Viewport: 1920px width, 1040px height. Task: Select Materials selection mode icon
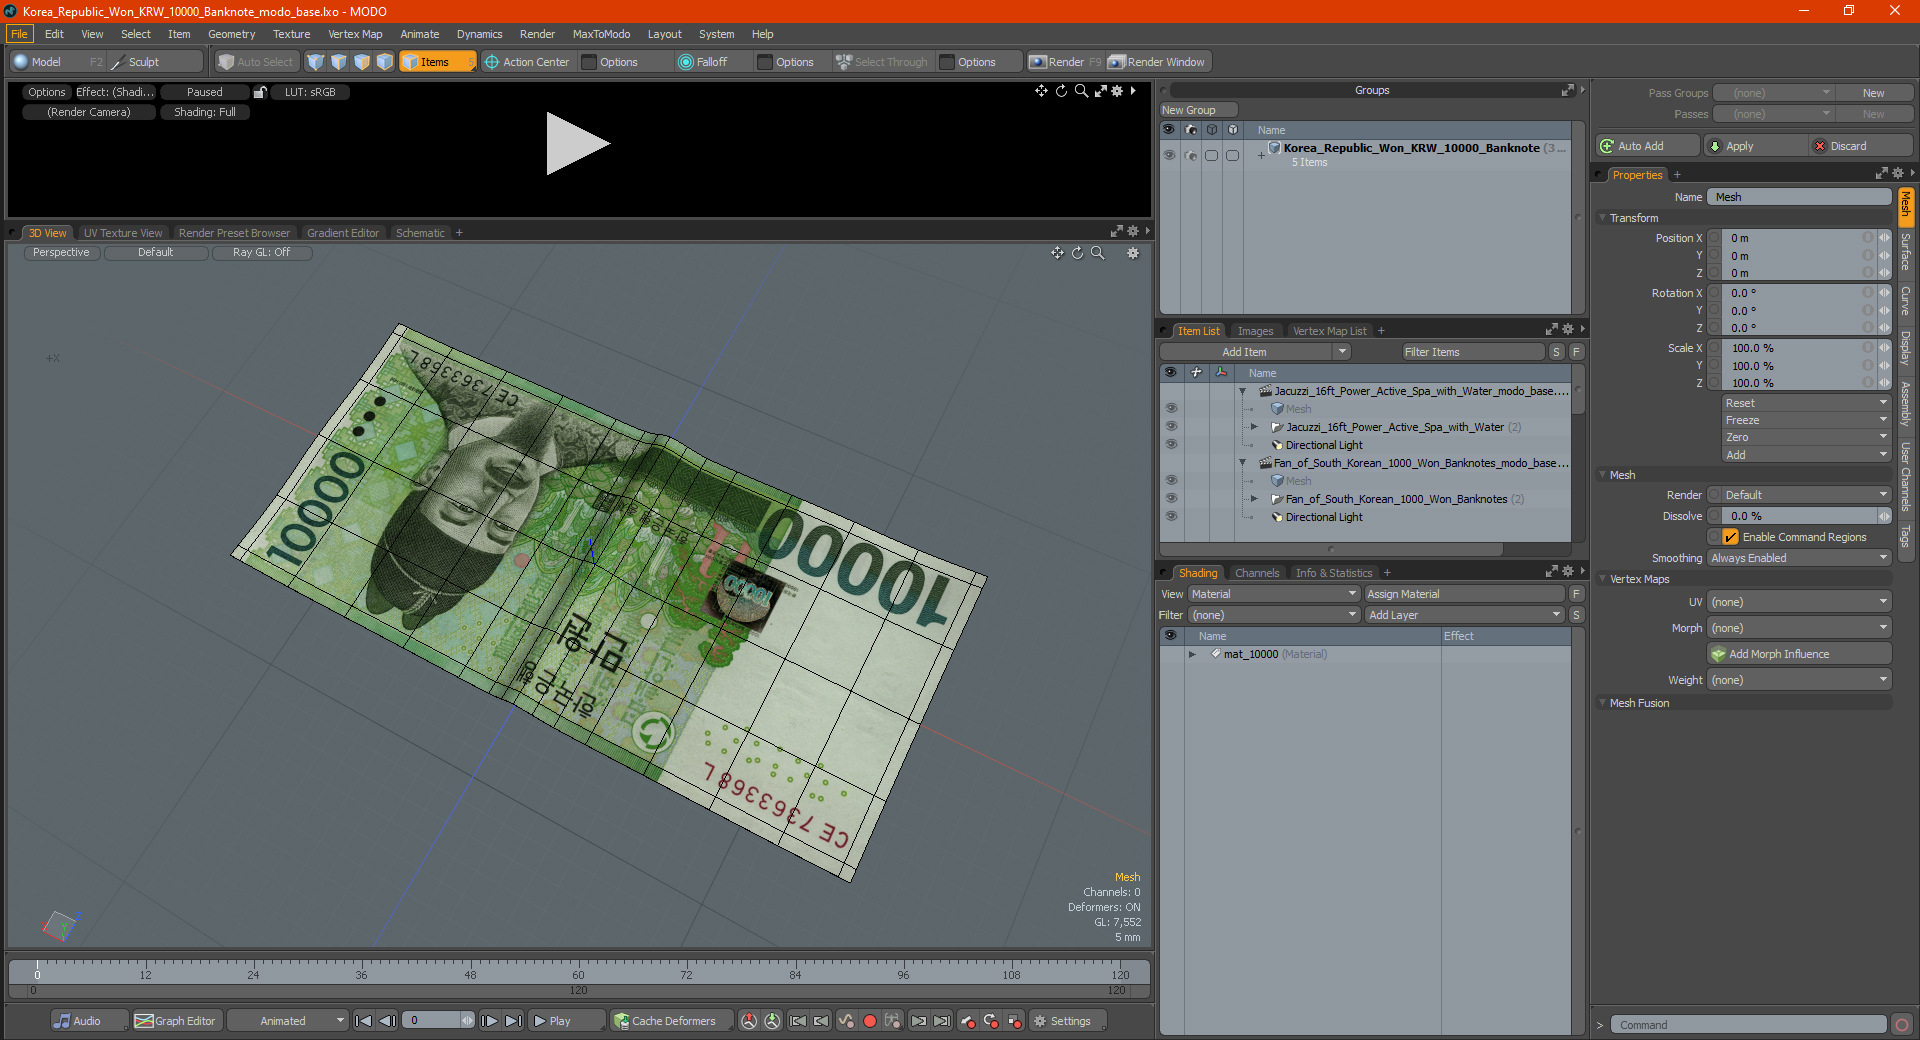point(385,62)
